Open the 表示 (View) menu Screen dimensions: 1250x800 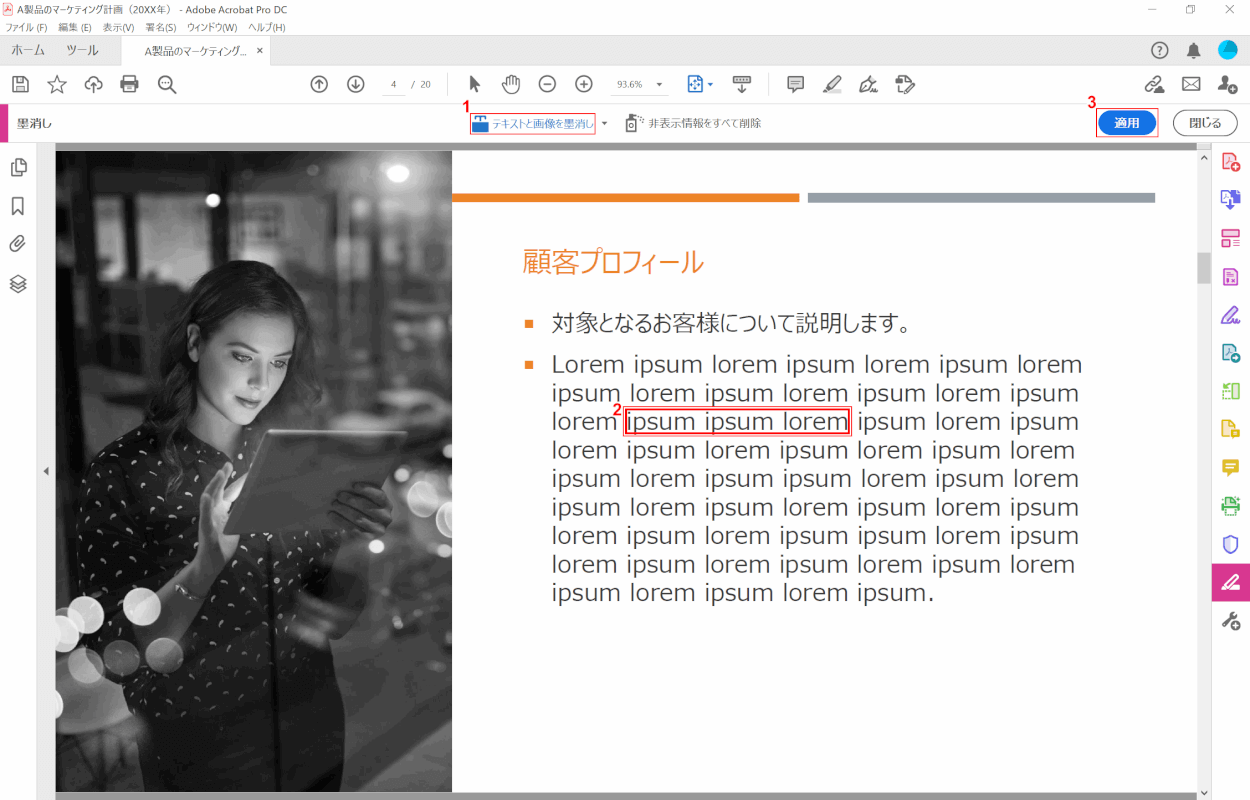tap(118, 27)
